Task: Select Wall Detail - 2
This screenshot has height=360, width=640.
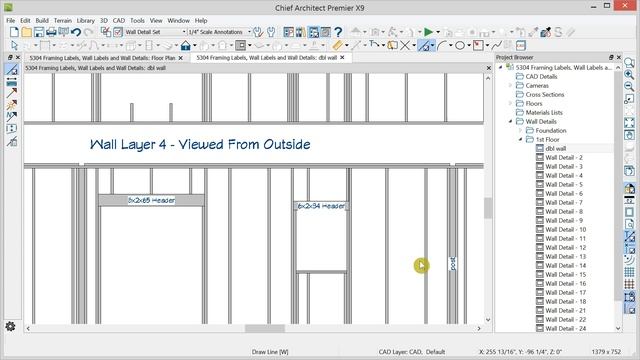Action: click(x=564, y=158)
